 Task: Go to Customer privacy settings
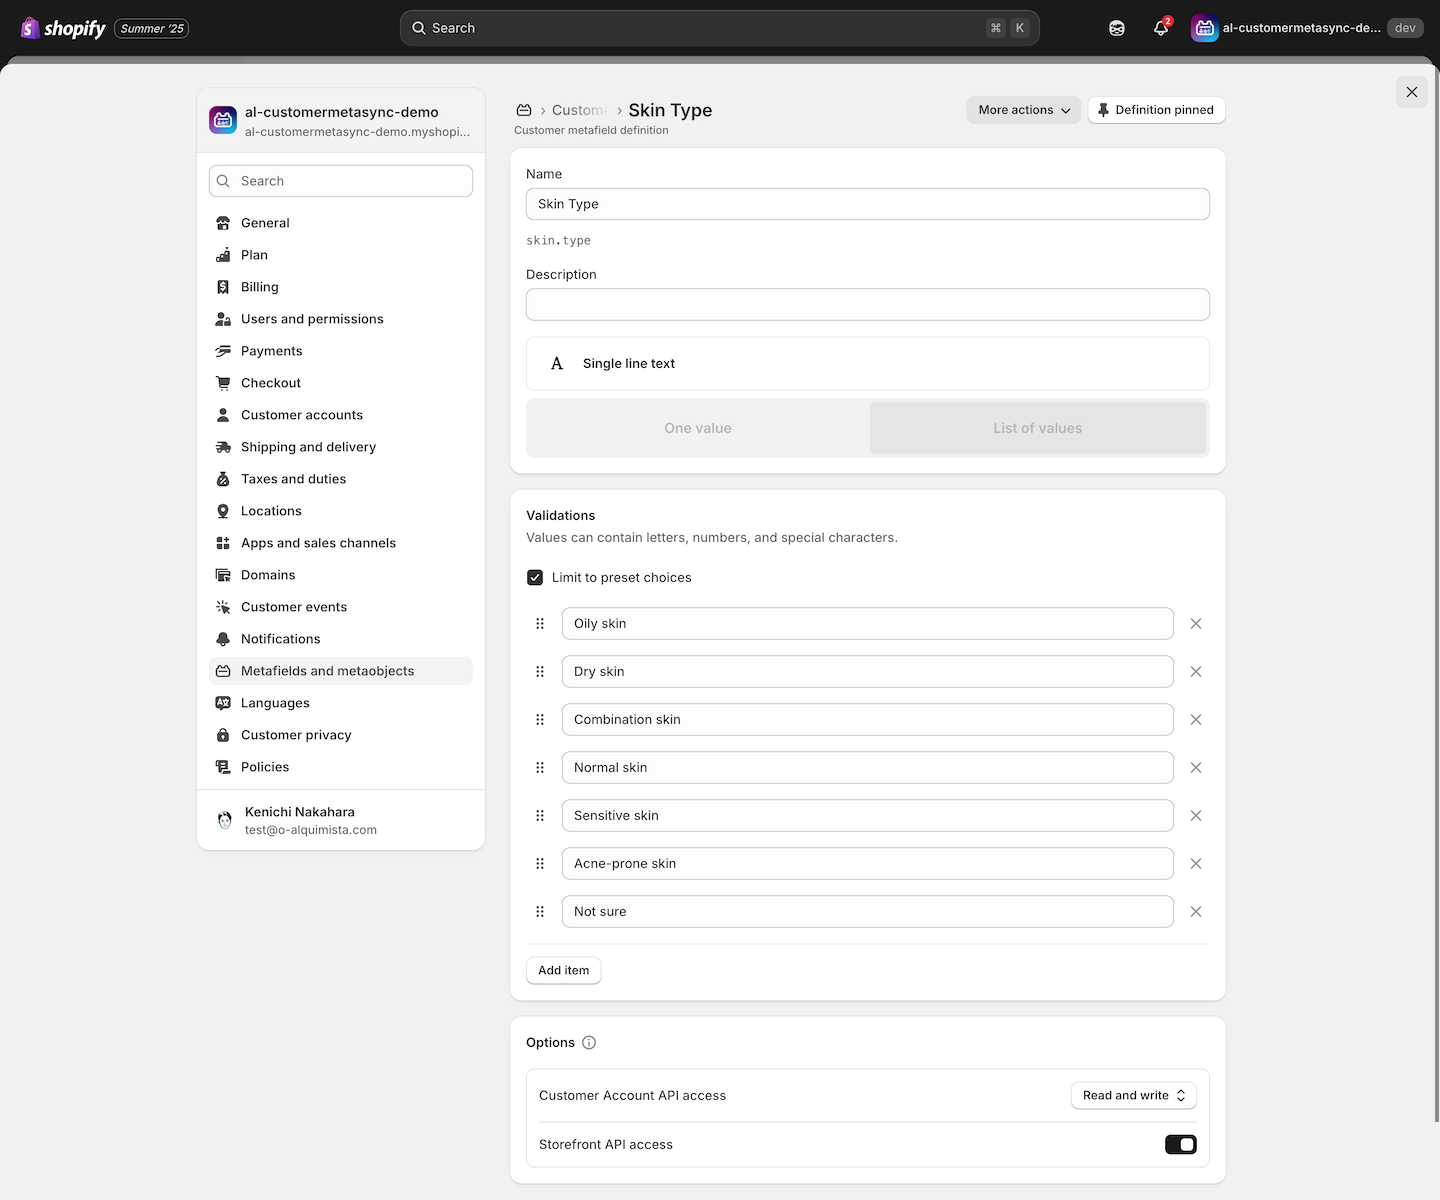296,735
